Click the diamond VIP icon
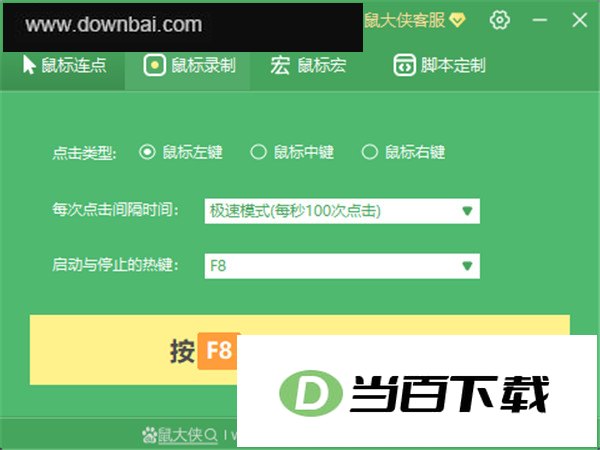This screenshot has width=600, height=450. click(457, 20)
